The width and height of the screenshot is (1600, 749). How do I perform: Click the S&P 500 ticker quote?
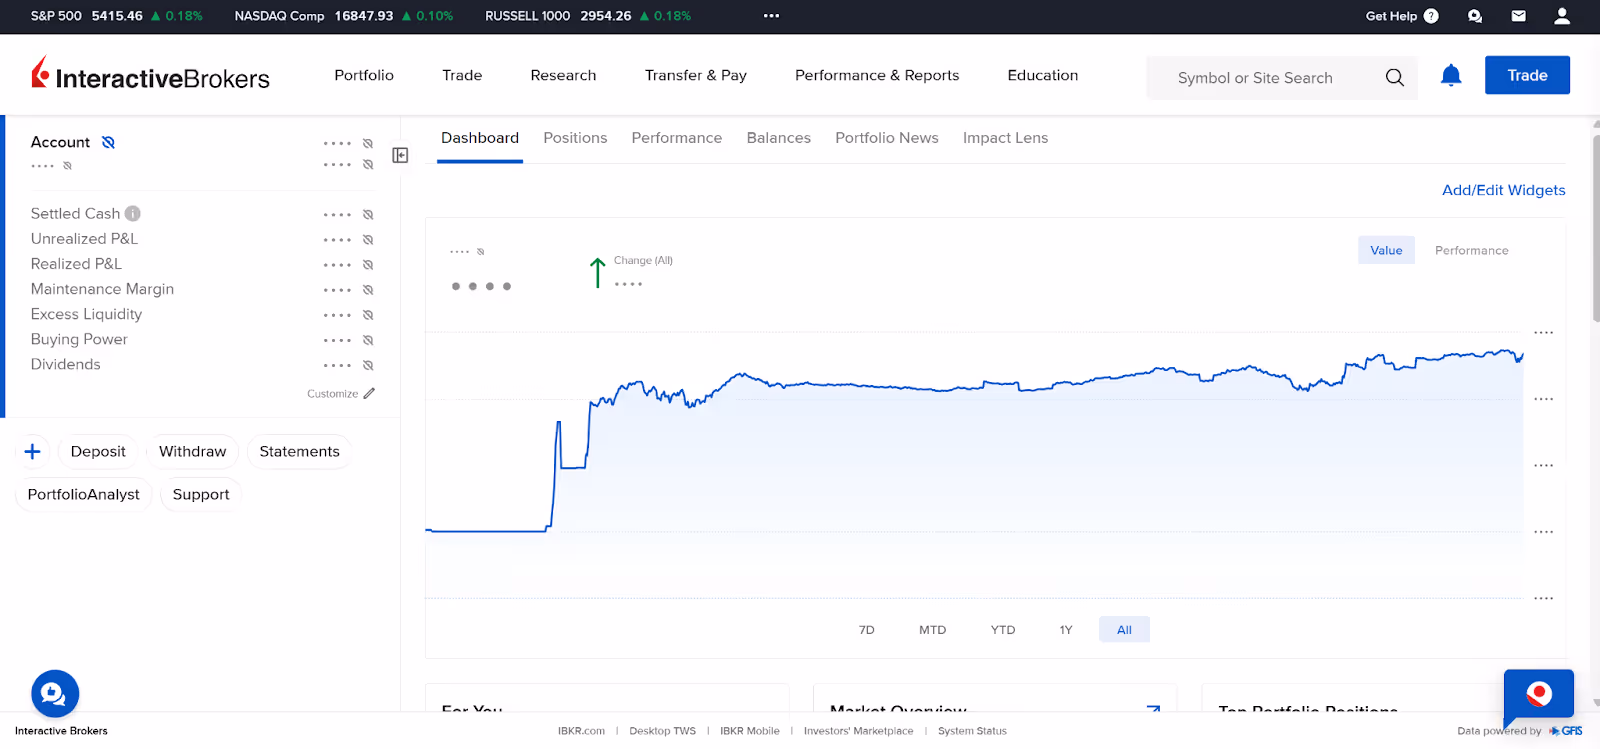tap(117, 16)
